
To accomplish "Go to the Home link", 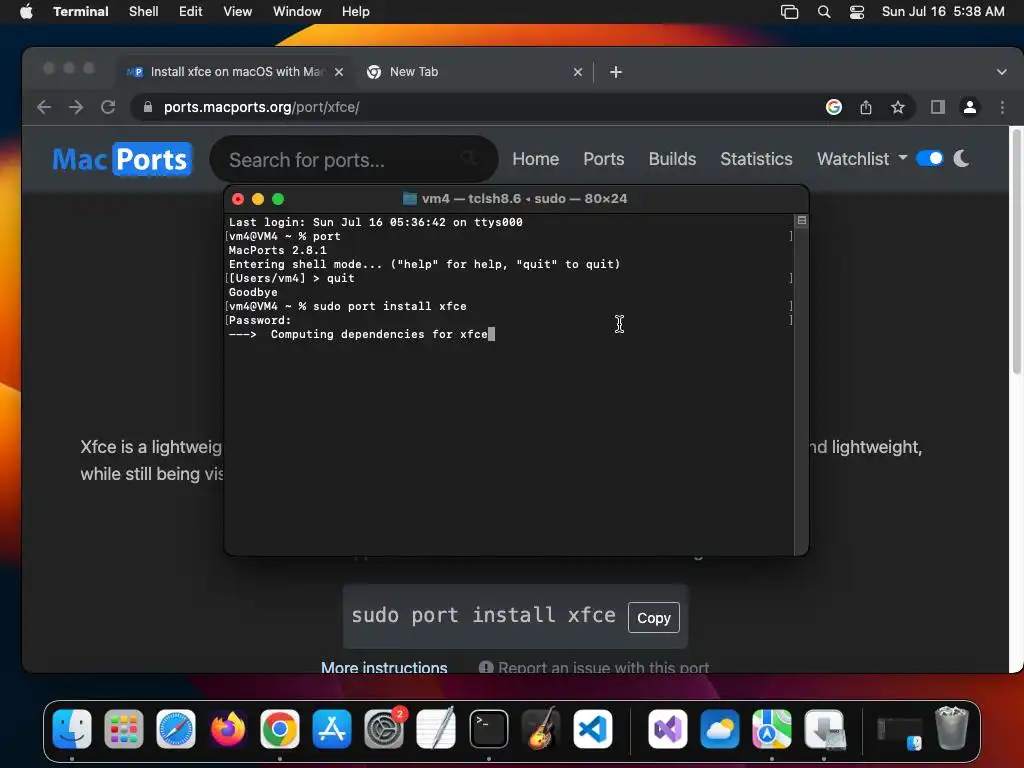I will 536,159.
